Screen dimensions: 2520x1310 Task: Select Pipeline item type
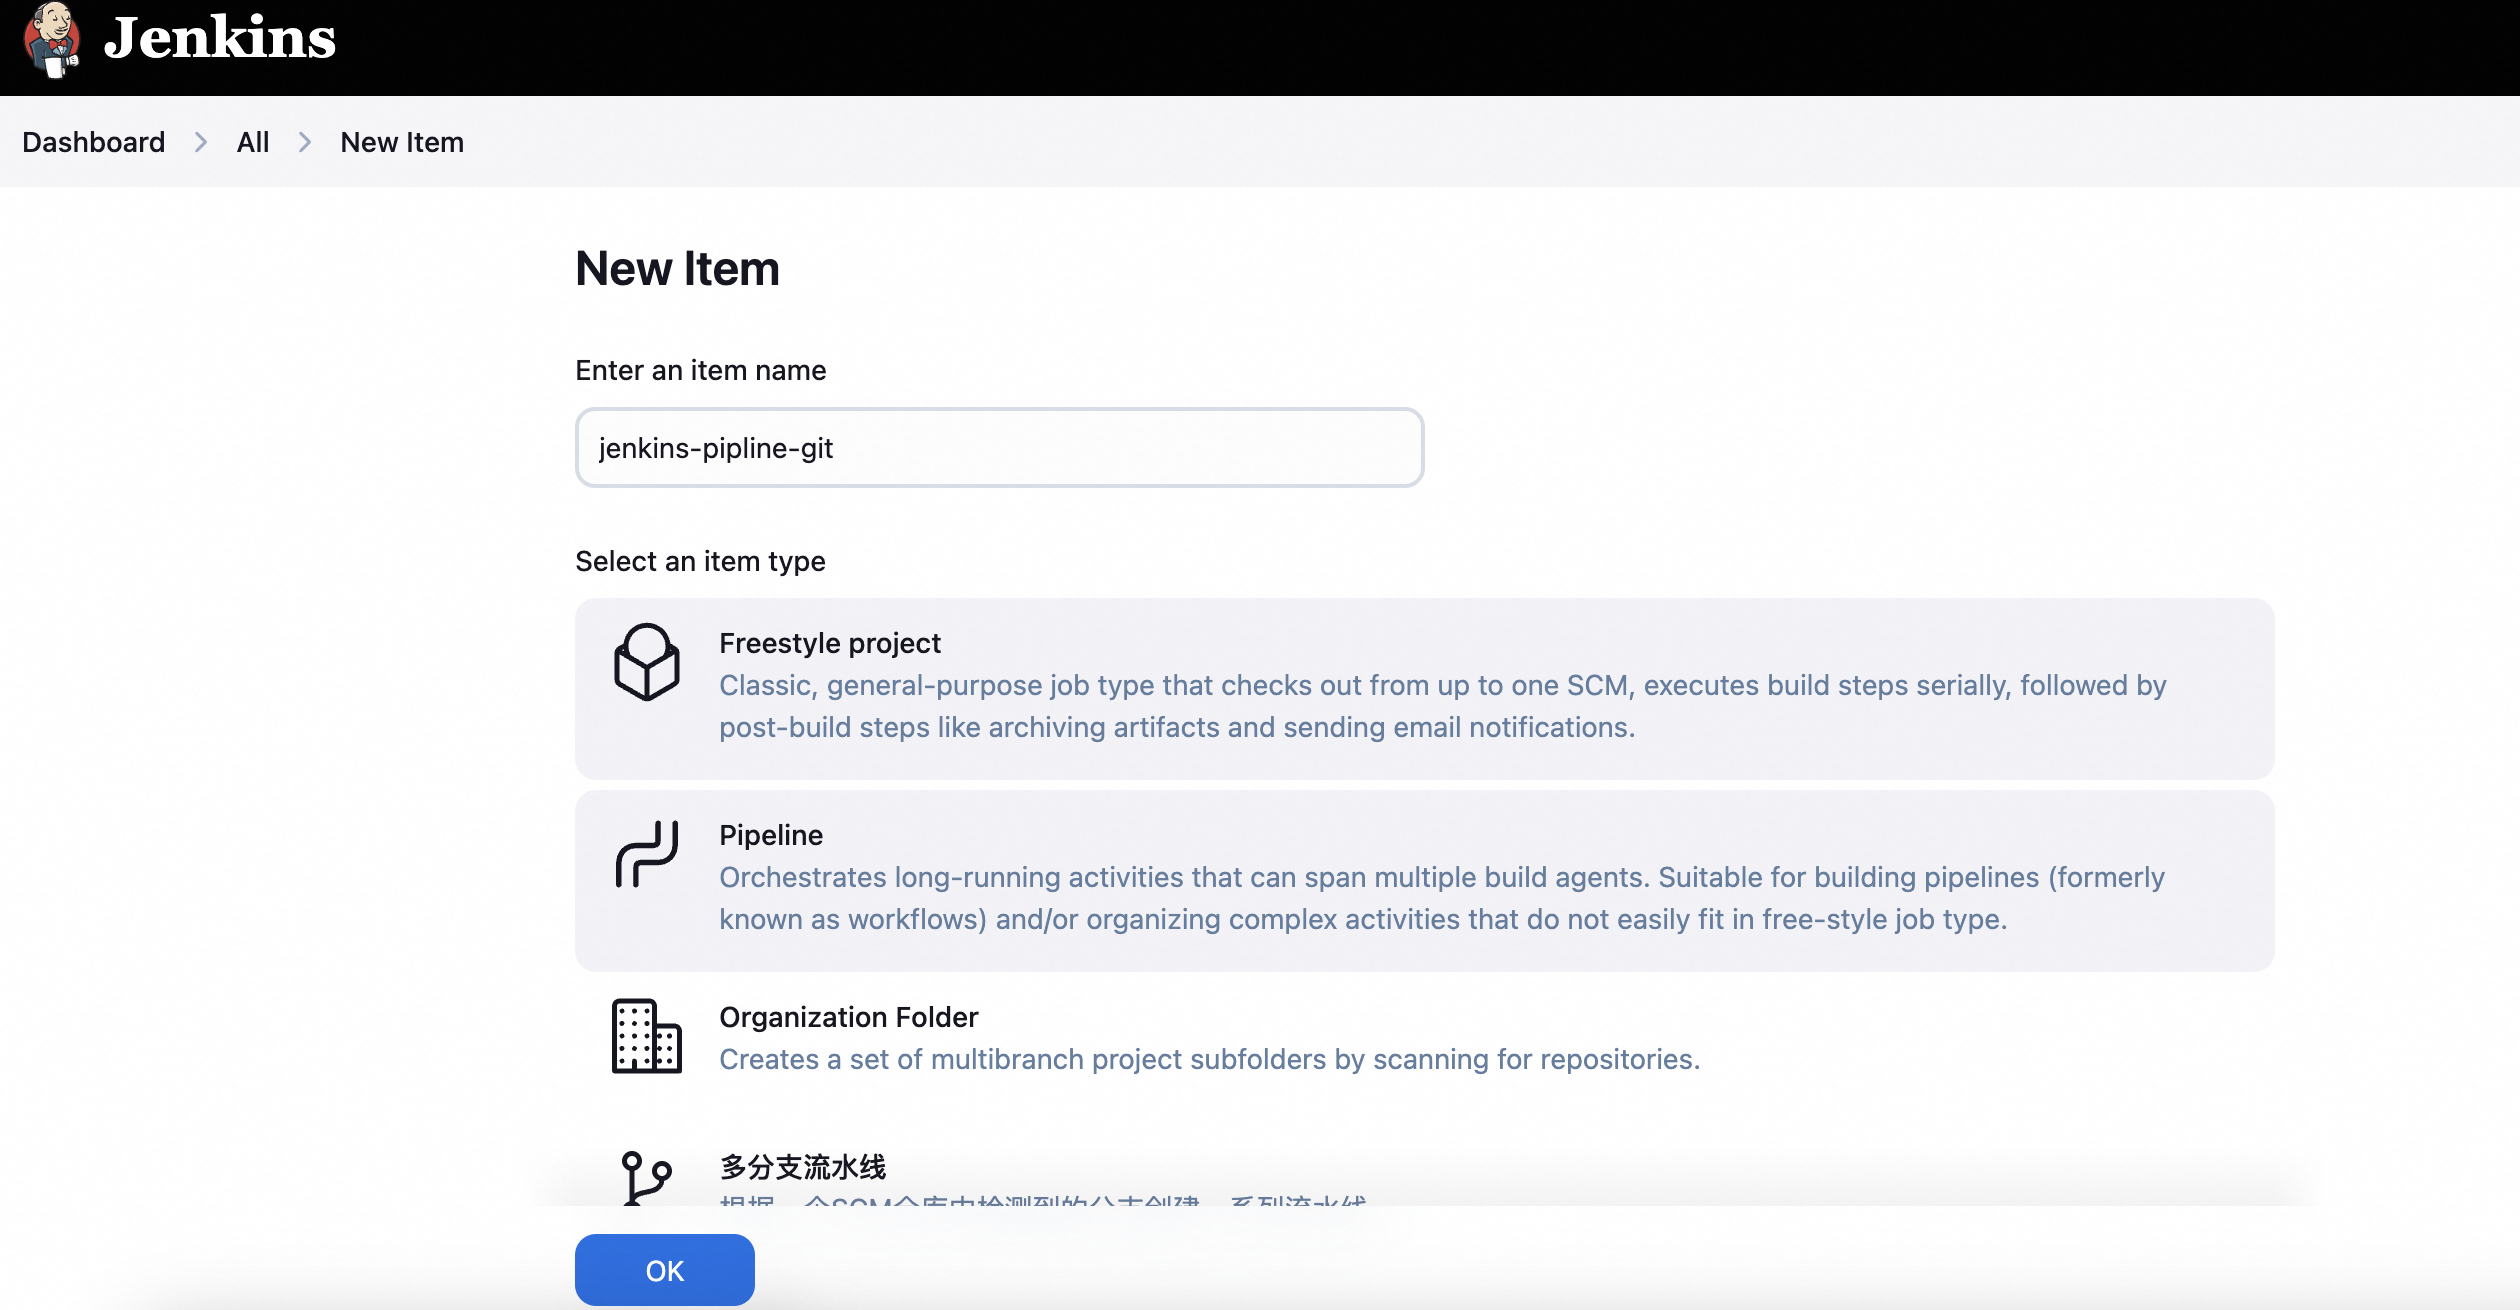coord(771,835)
